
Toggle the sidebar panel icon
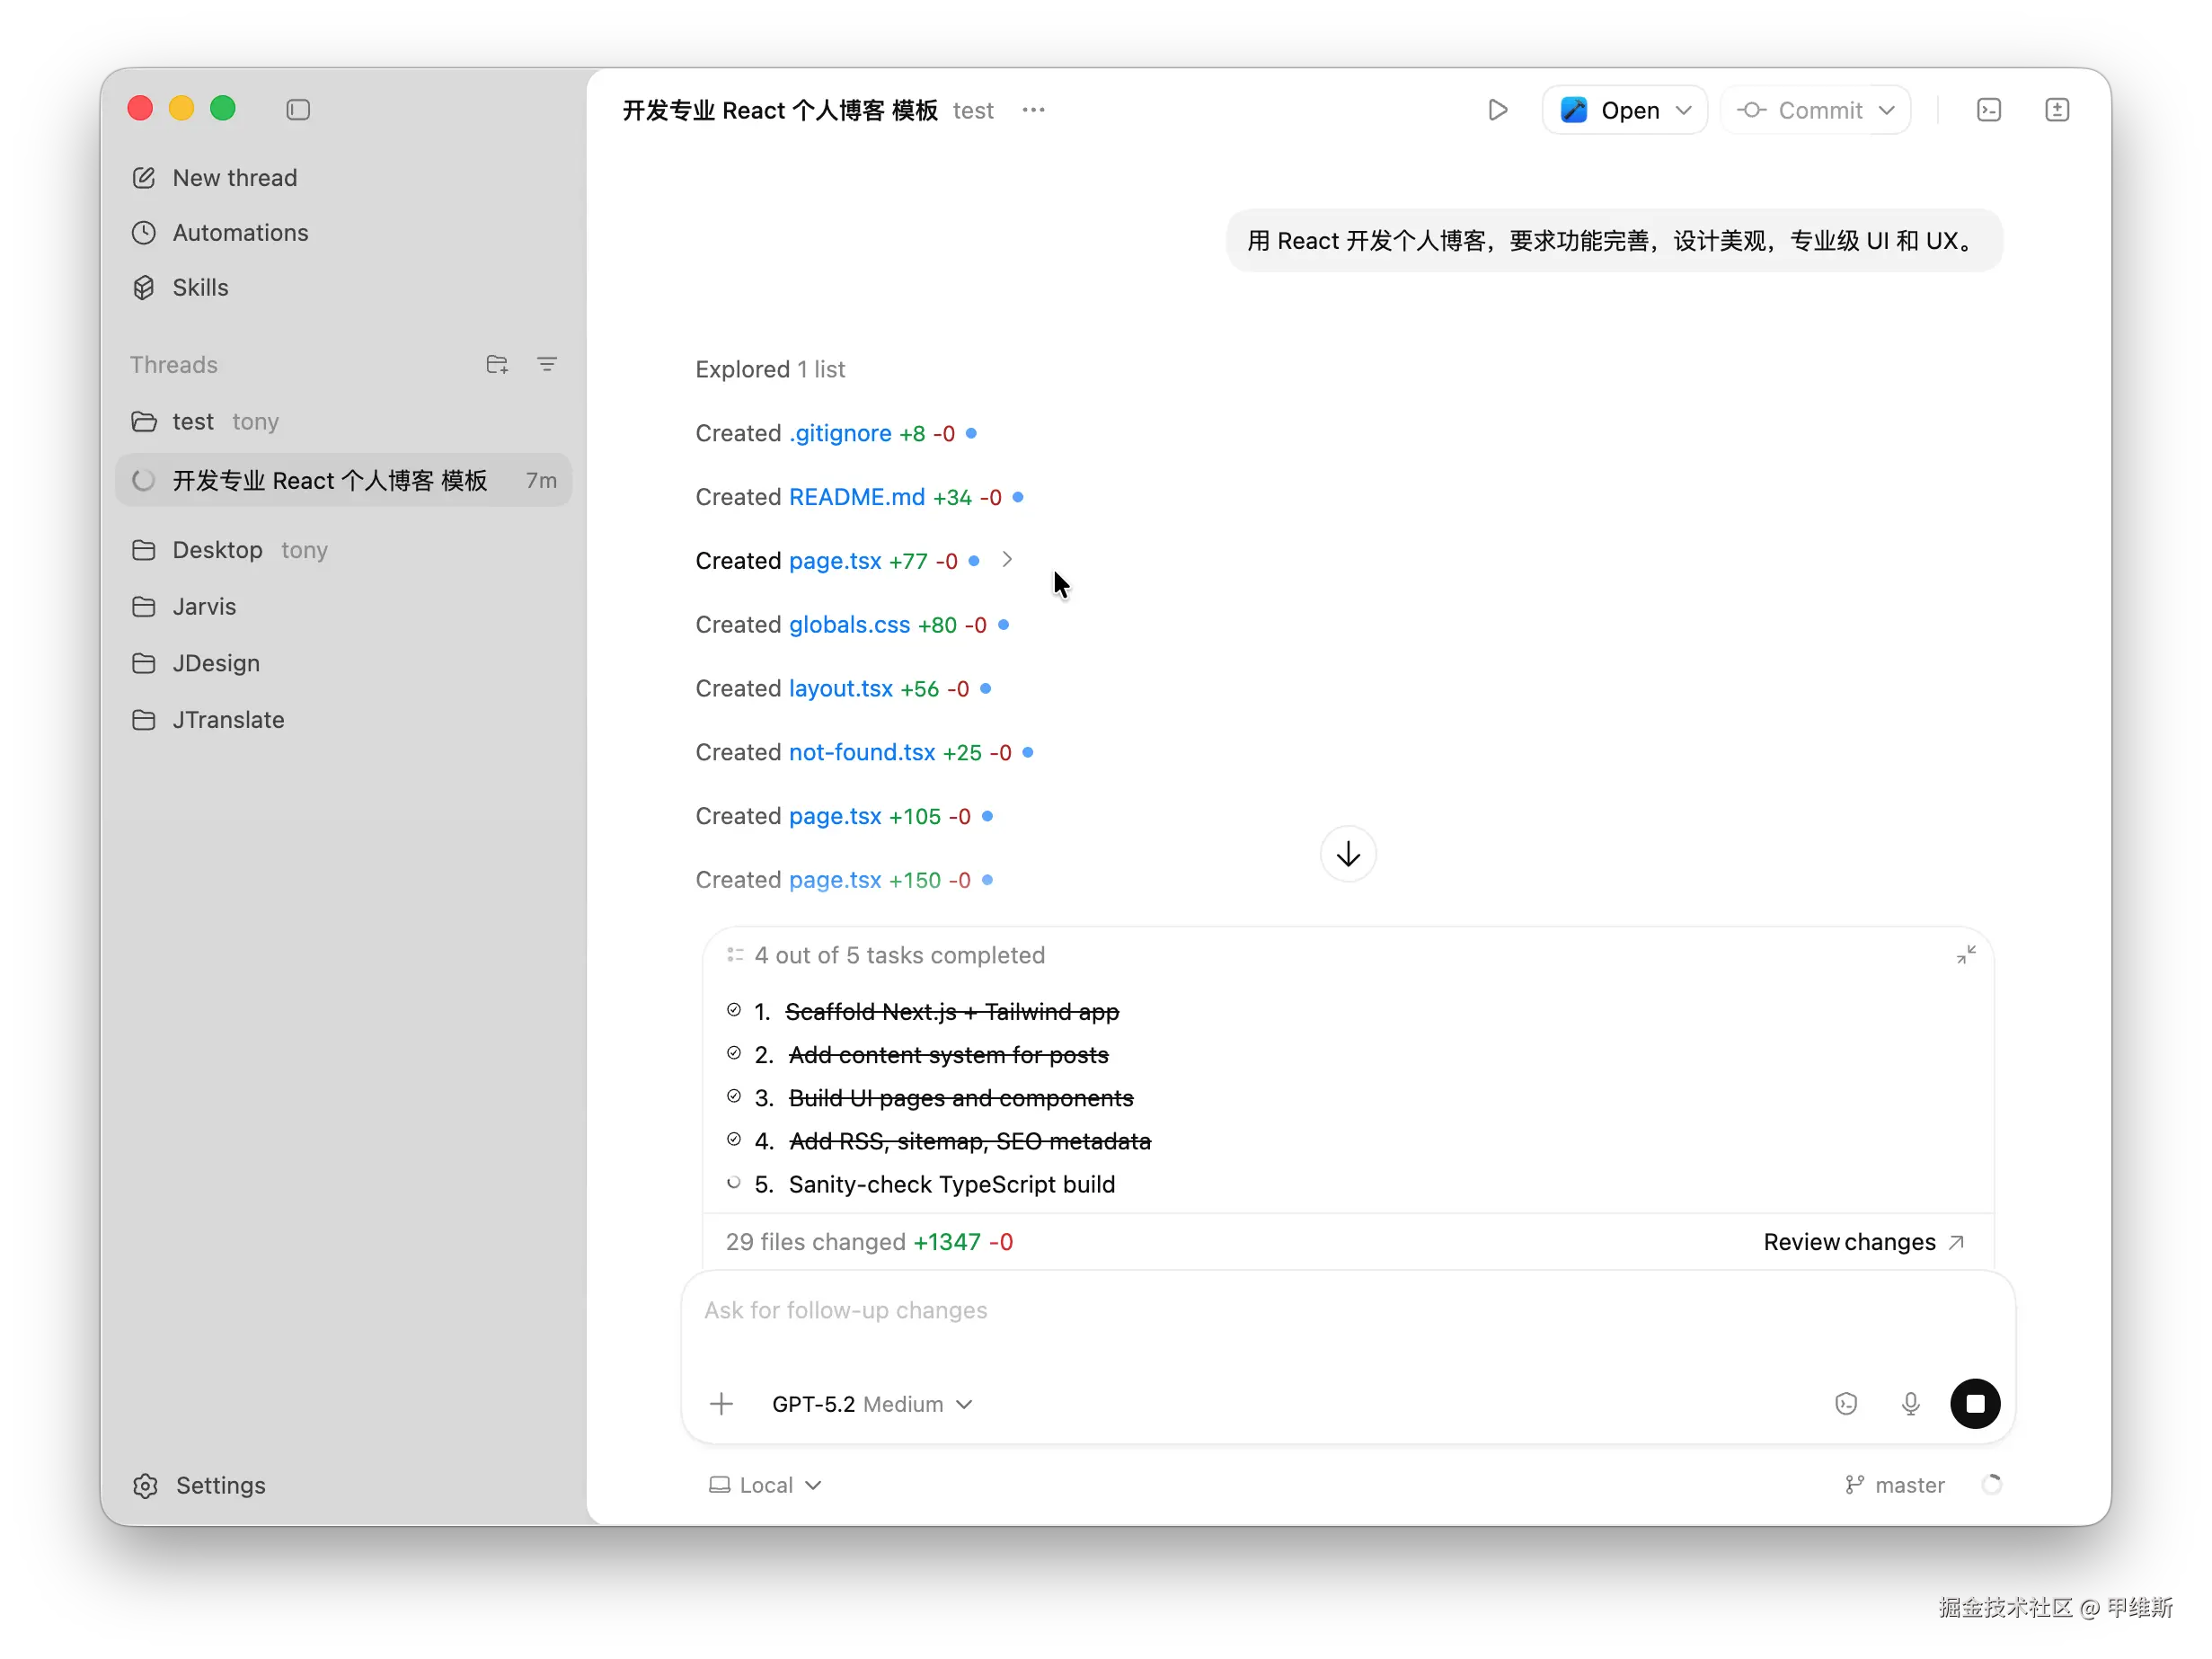[298, 109]
